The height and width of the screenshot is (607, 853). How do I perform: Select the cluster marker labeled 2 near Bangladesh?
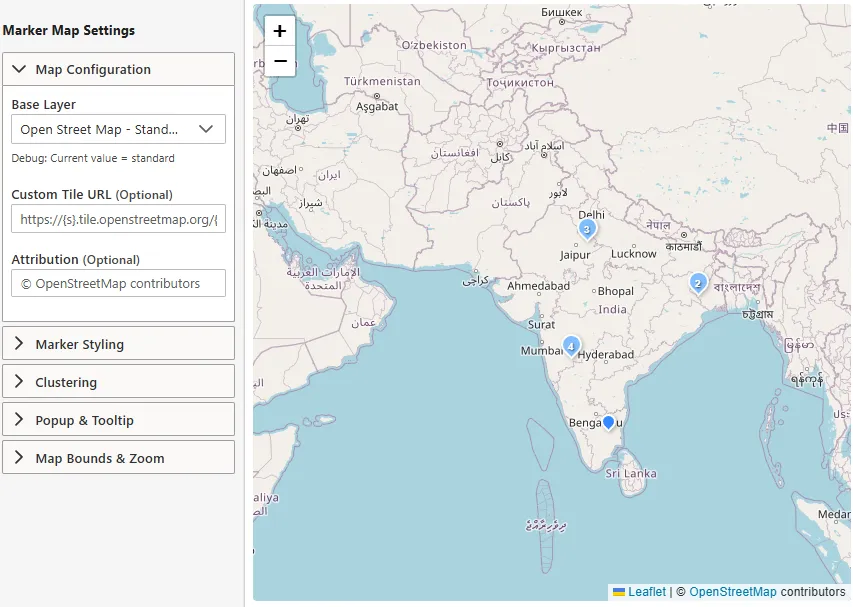click(x=697, y=283)
